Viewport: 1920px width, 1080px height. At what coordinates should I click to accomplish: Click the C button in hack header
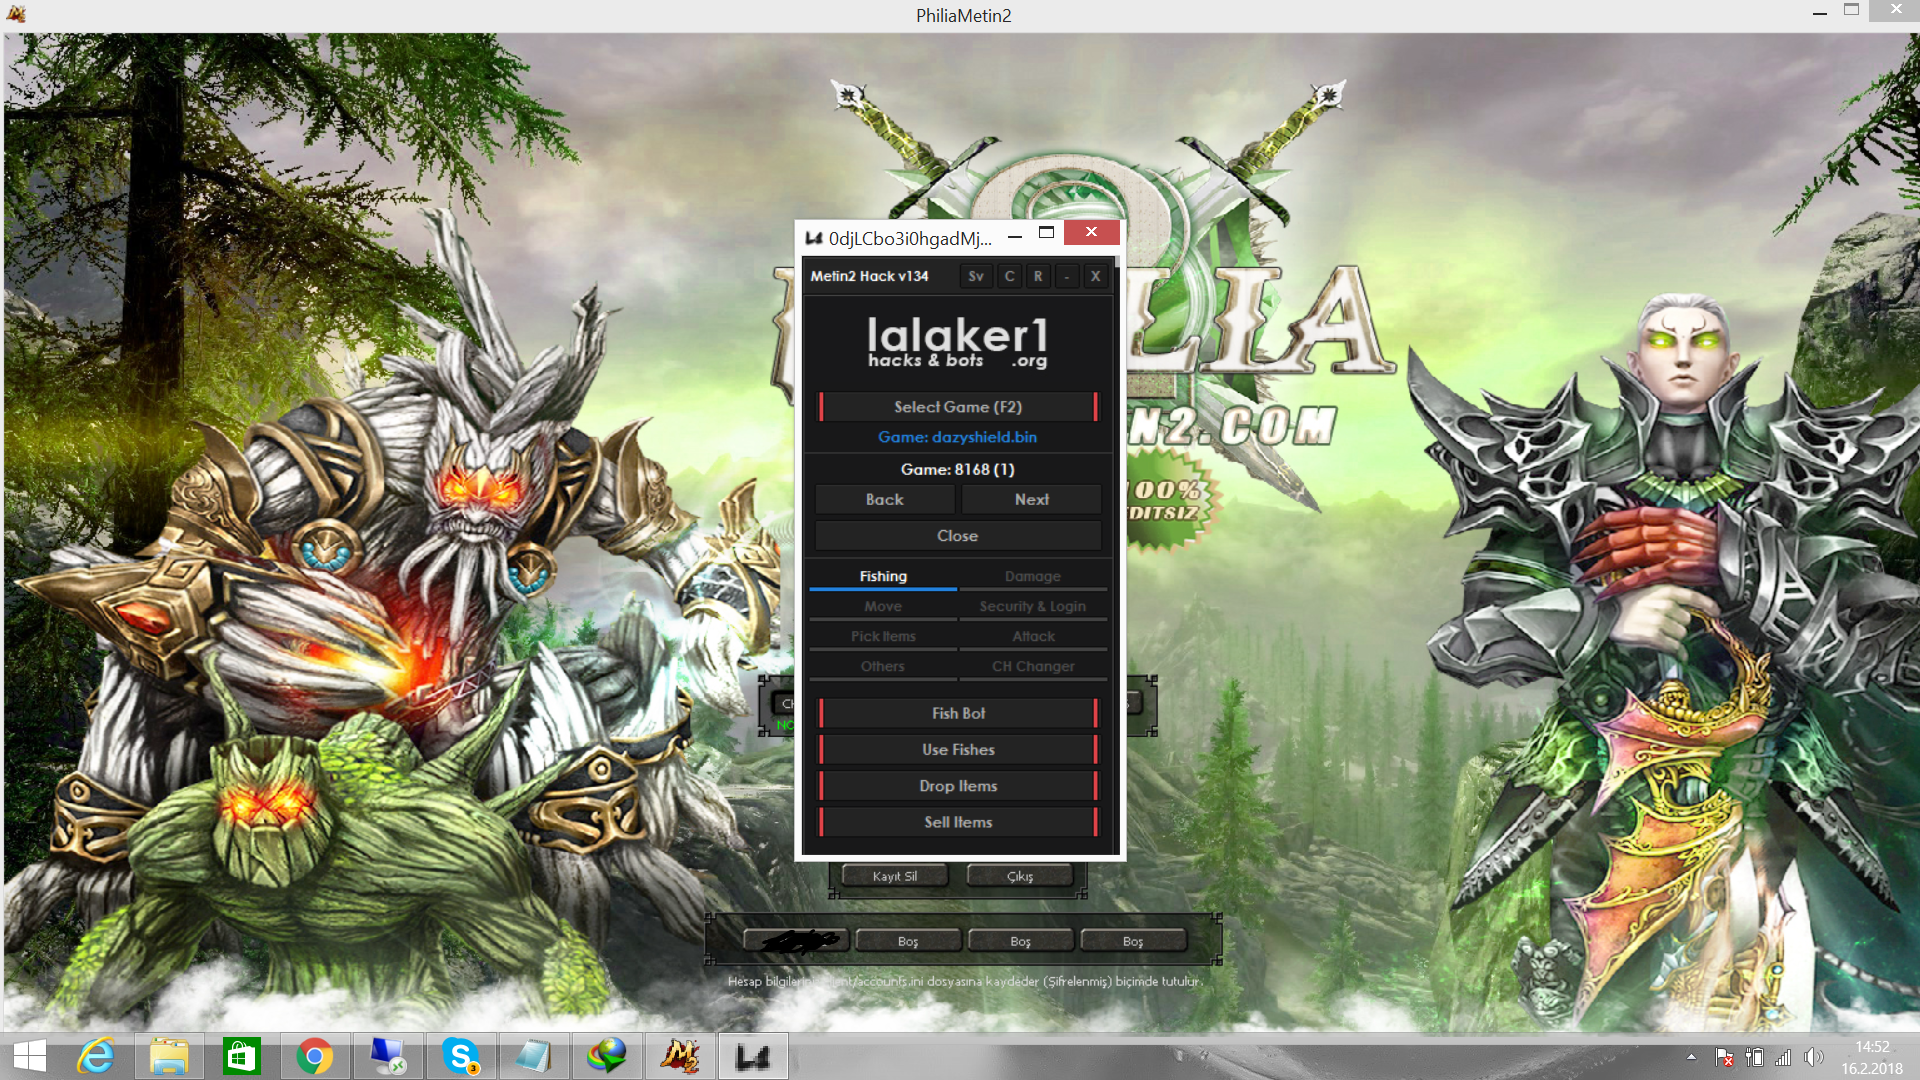(1010, 276)
